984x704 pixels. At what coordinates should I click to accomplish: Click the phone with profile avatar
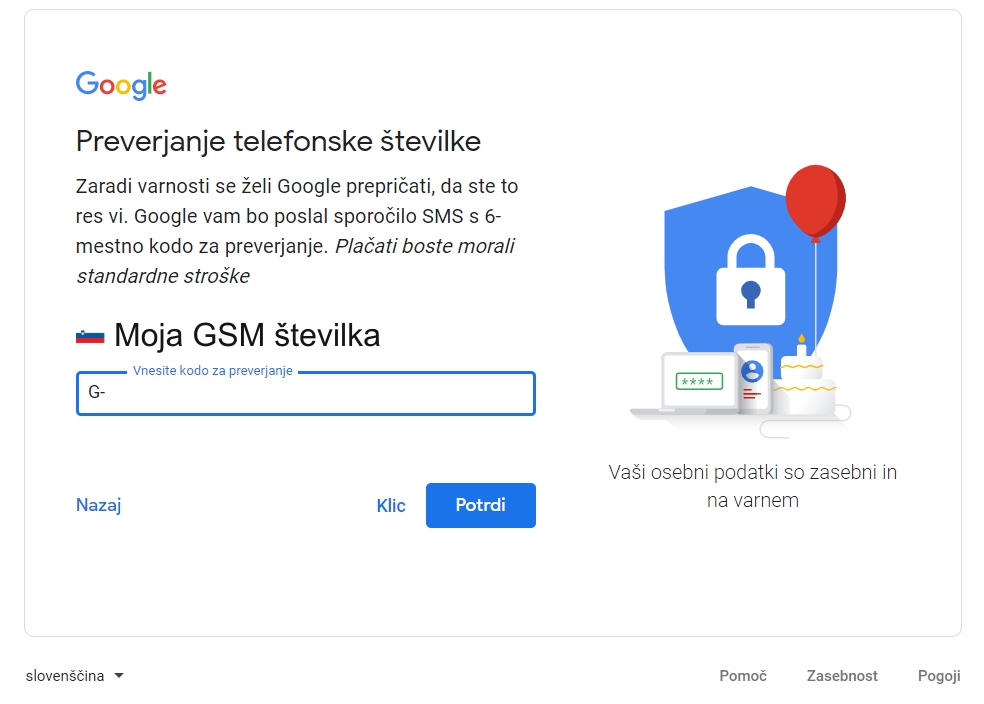click(x=752, y=377)
